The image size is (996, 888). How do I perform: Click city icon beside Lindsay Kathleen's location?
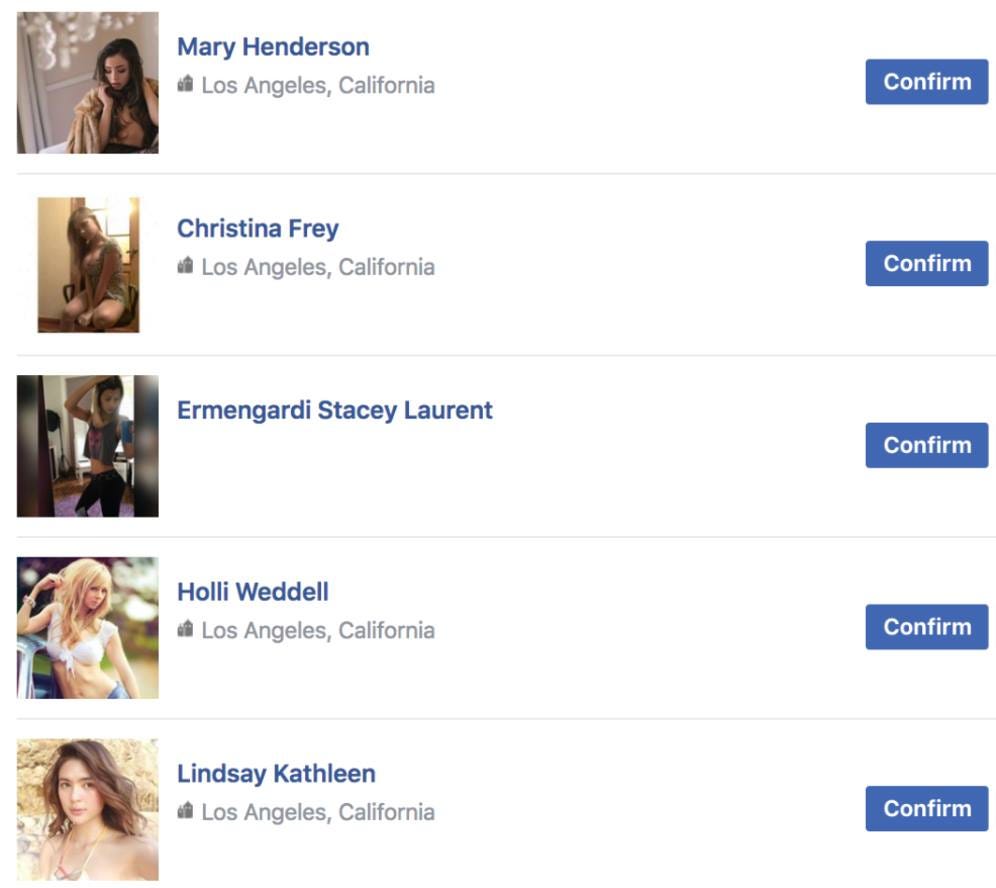[x=185, y=810]
